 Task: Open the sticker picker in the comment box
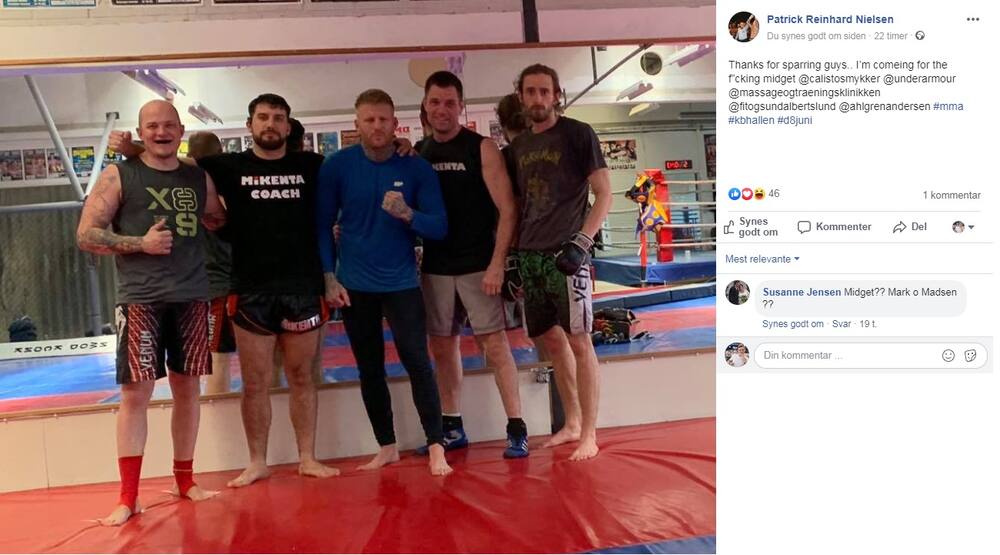tap(970, 355)
